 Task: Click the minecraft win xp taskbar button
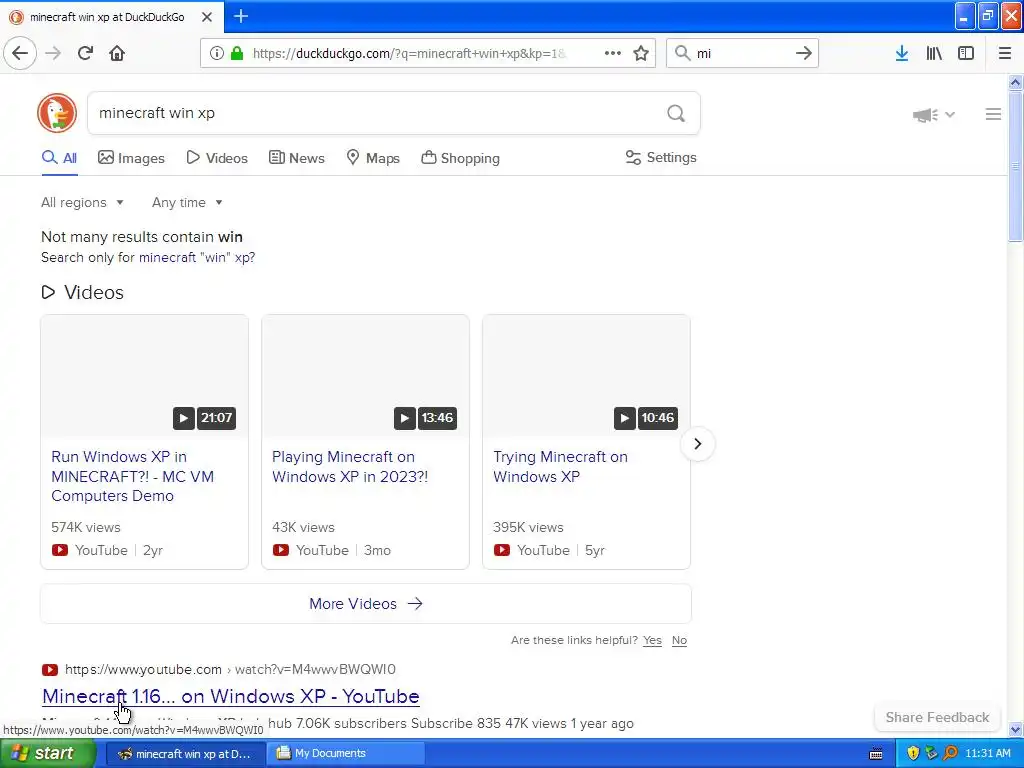coord(185,753)
